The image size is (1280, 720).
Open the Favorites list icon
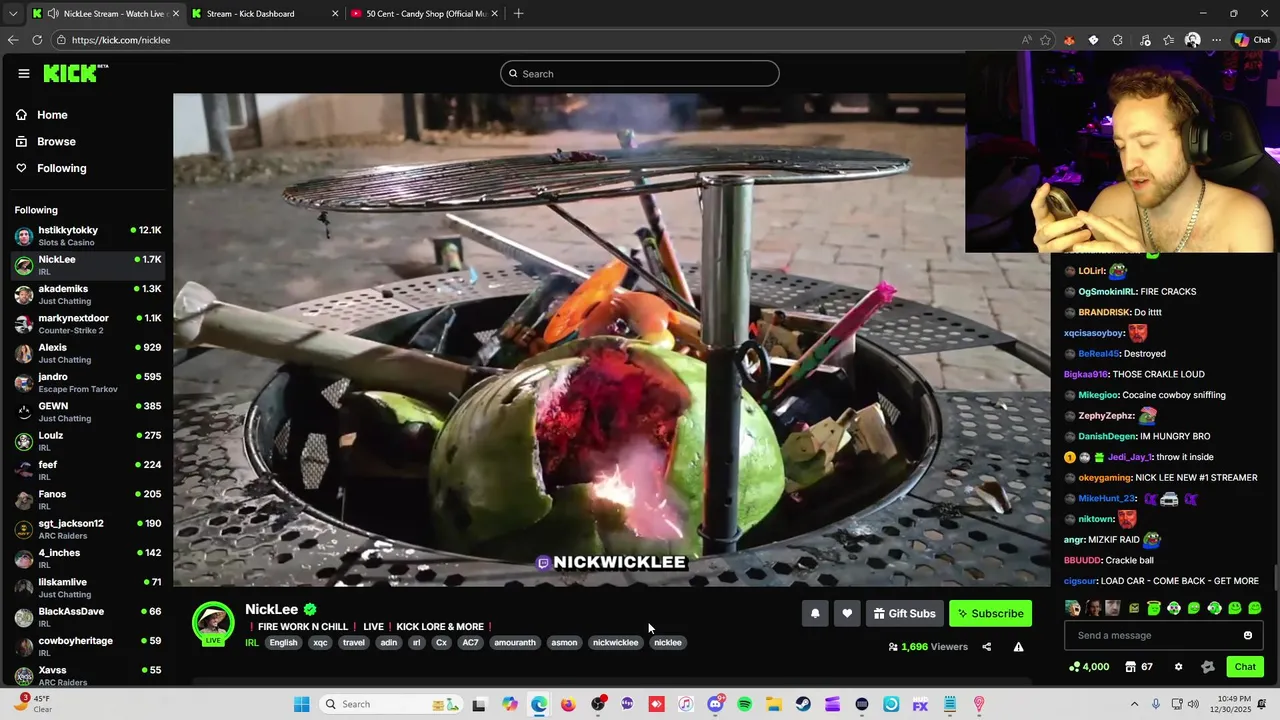click(x=1168, y=40)
